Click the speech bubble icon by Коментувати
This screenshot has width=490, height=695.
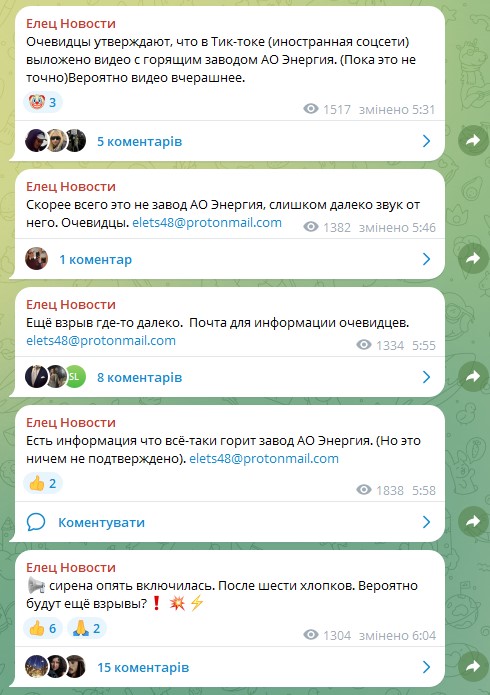click(x=36, y=522)
